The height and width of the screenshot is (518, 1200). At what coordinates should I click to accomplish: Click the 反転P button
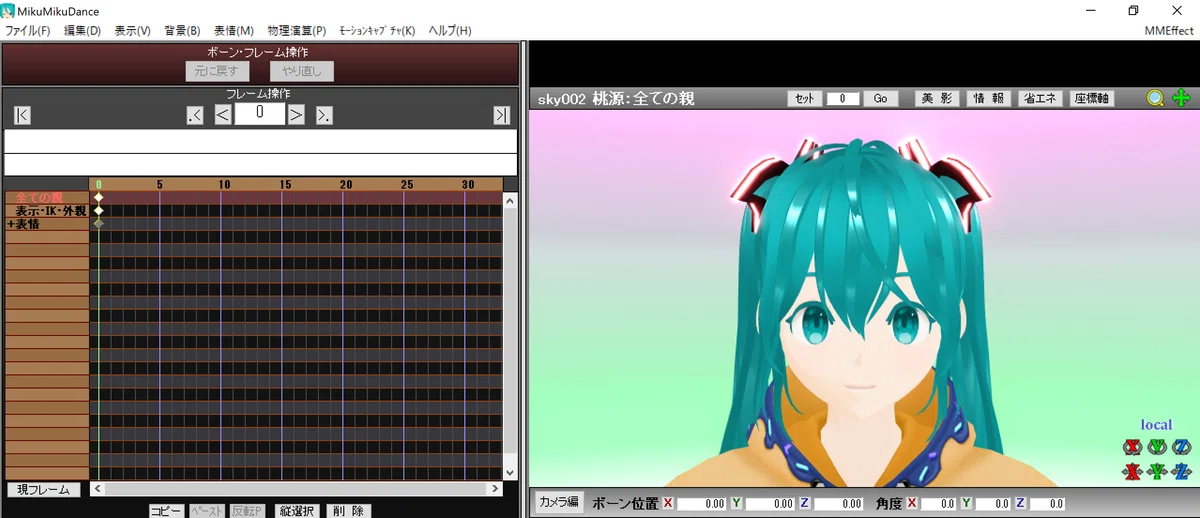tap(247, 511)
